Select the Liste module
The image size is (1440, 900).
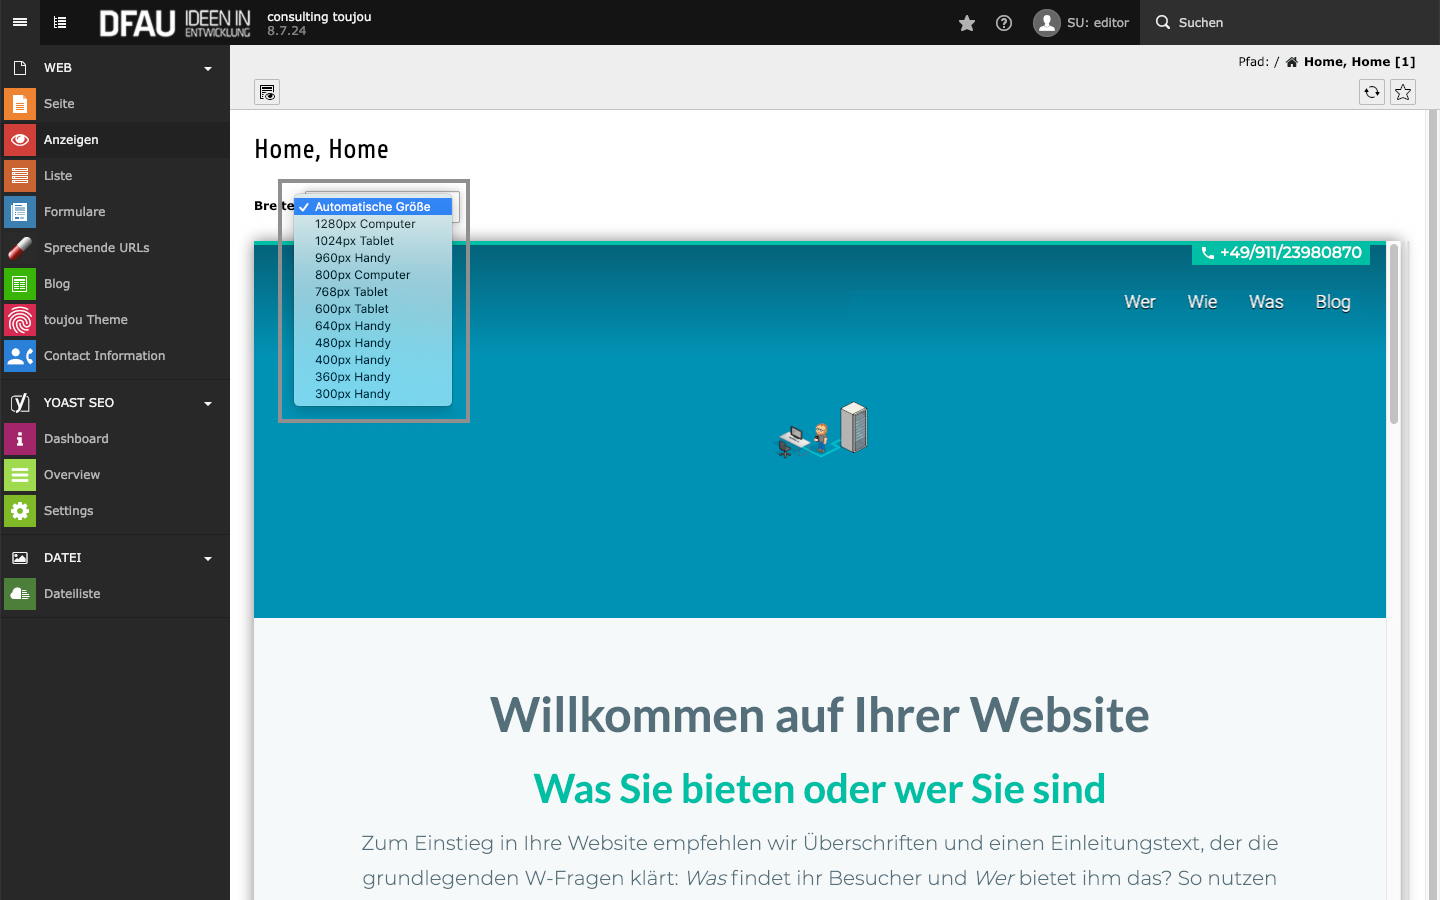click(x=58, y=176)
